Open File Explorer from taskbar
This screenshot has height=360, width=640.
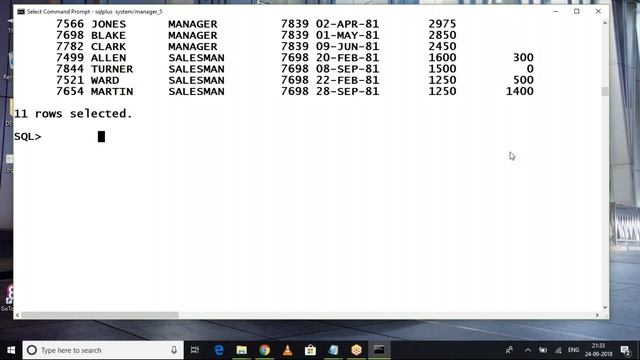[x=242, y=350]
